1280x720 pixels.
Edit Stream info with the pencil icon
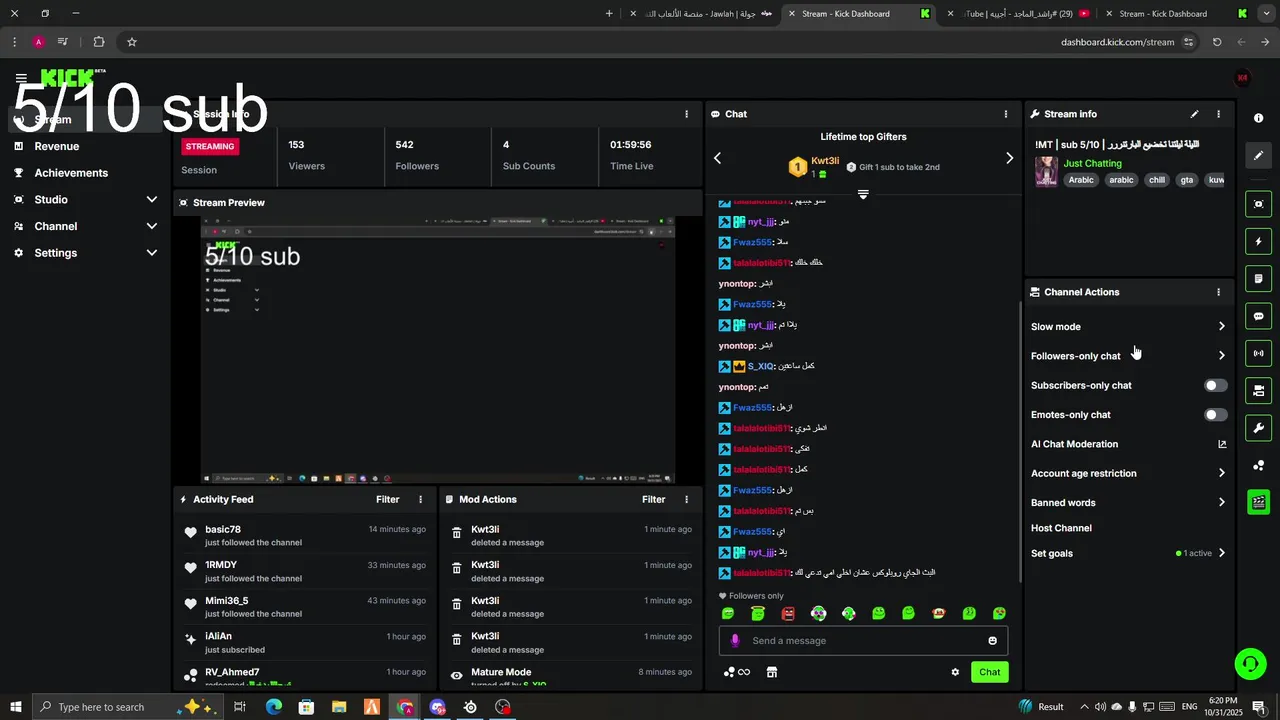pyautogui.click(x=1194, y=114)
